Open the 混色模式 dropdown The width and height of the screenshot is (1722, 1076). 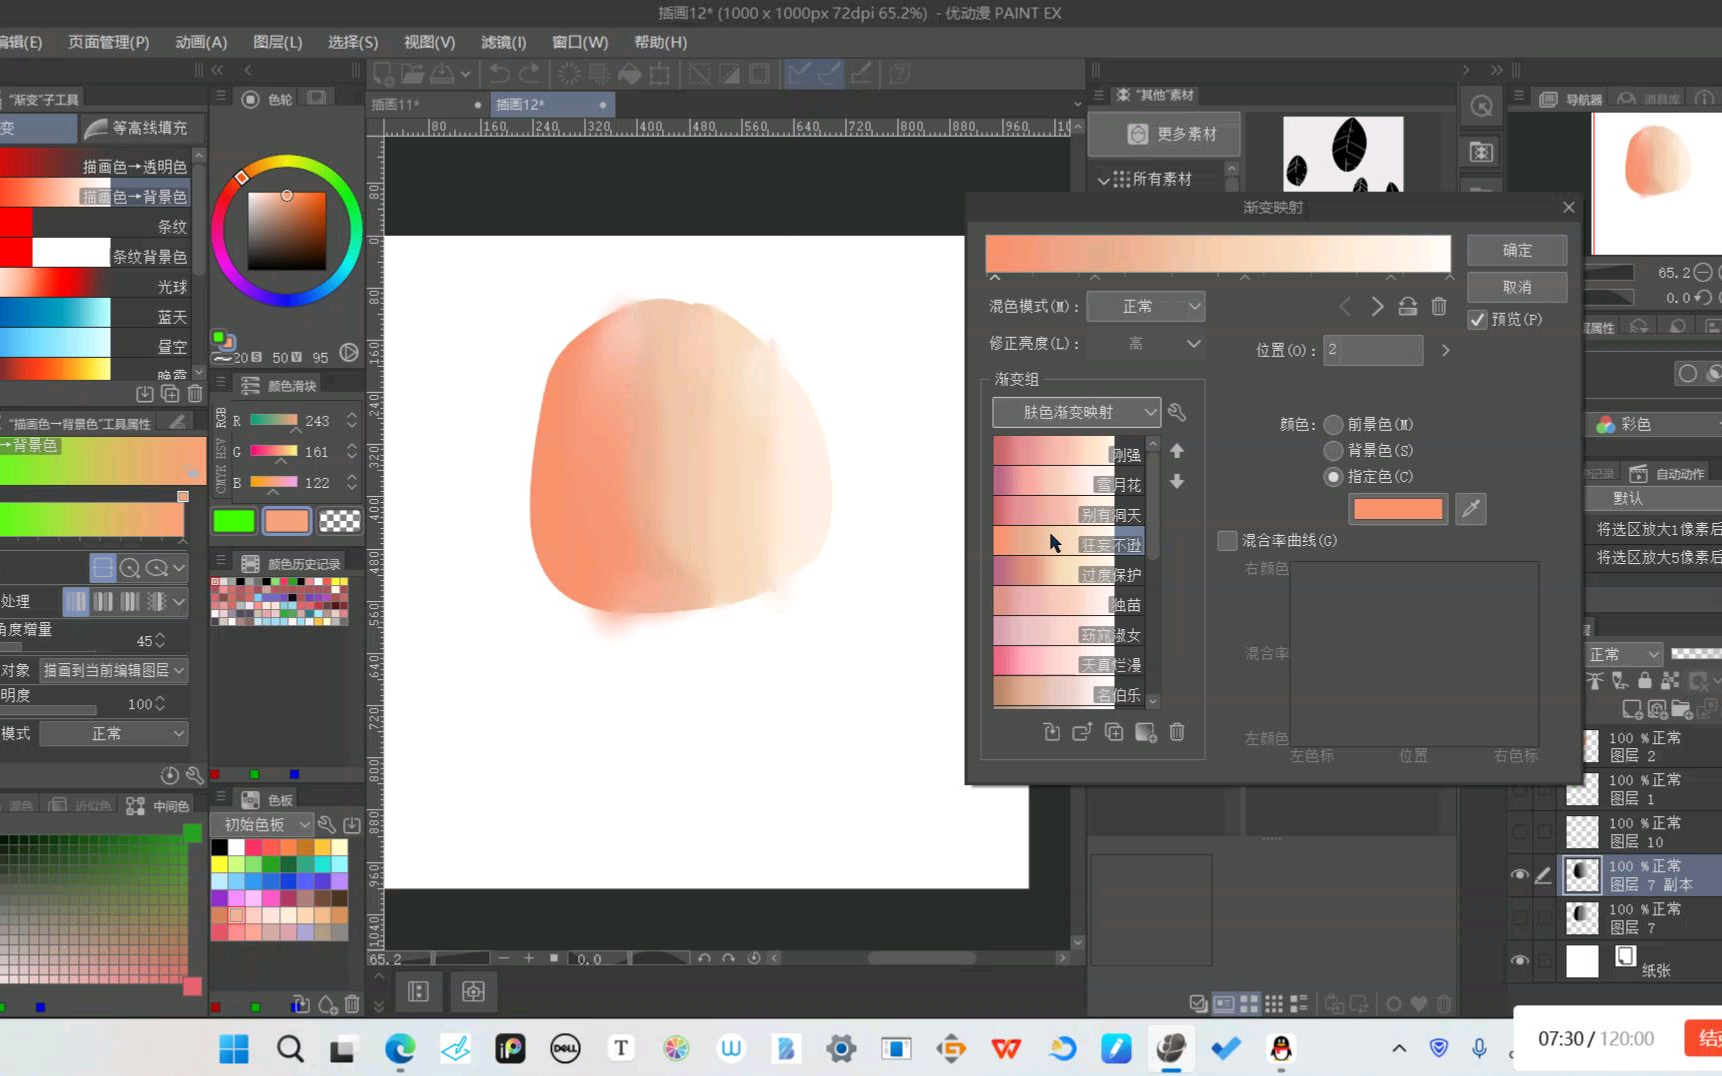[1145, 307]
